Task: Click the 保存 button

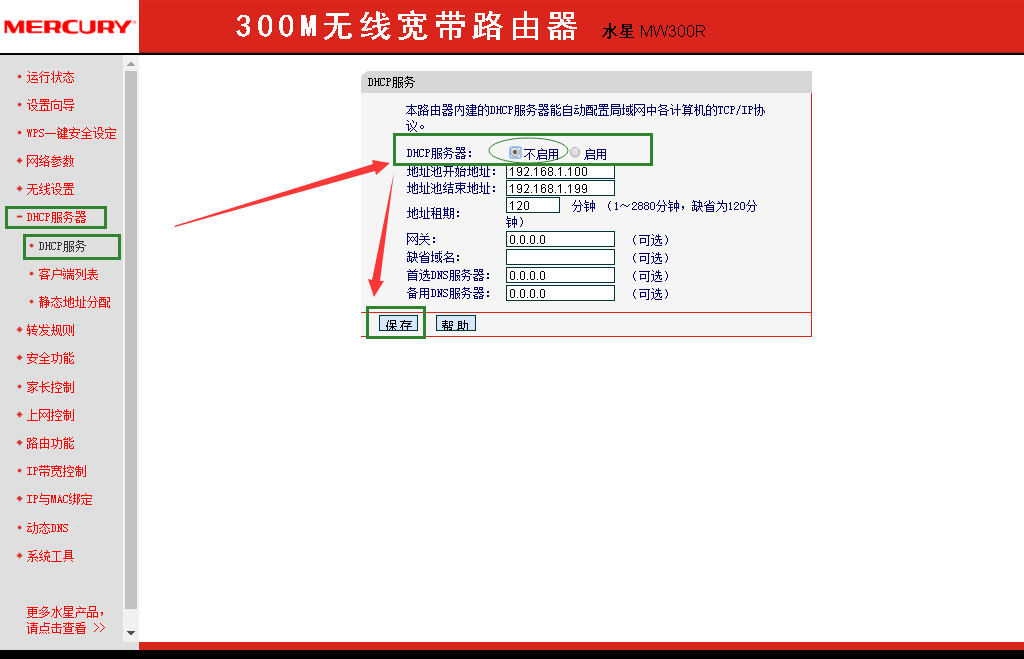Action: tap(398, 324)
